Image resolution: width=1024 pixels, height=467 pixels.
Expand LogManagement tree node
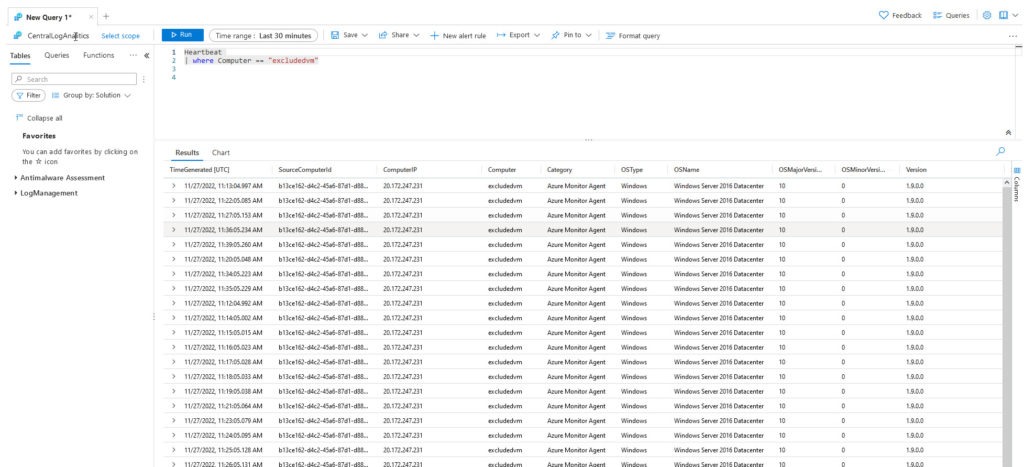[16, 193]
